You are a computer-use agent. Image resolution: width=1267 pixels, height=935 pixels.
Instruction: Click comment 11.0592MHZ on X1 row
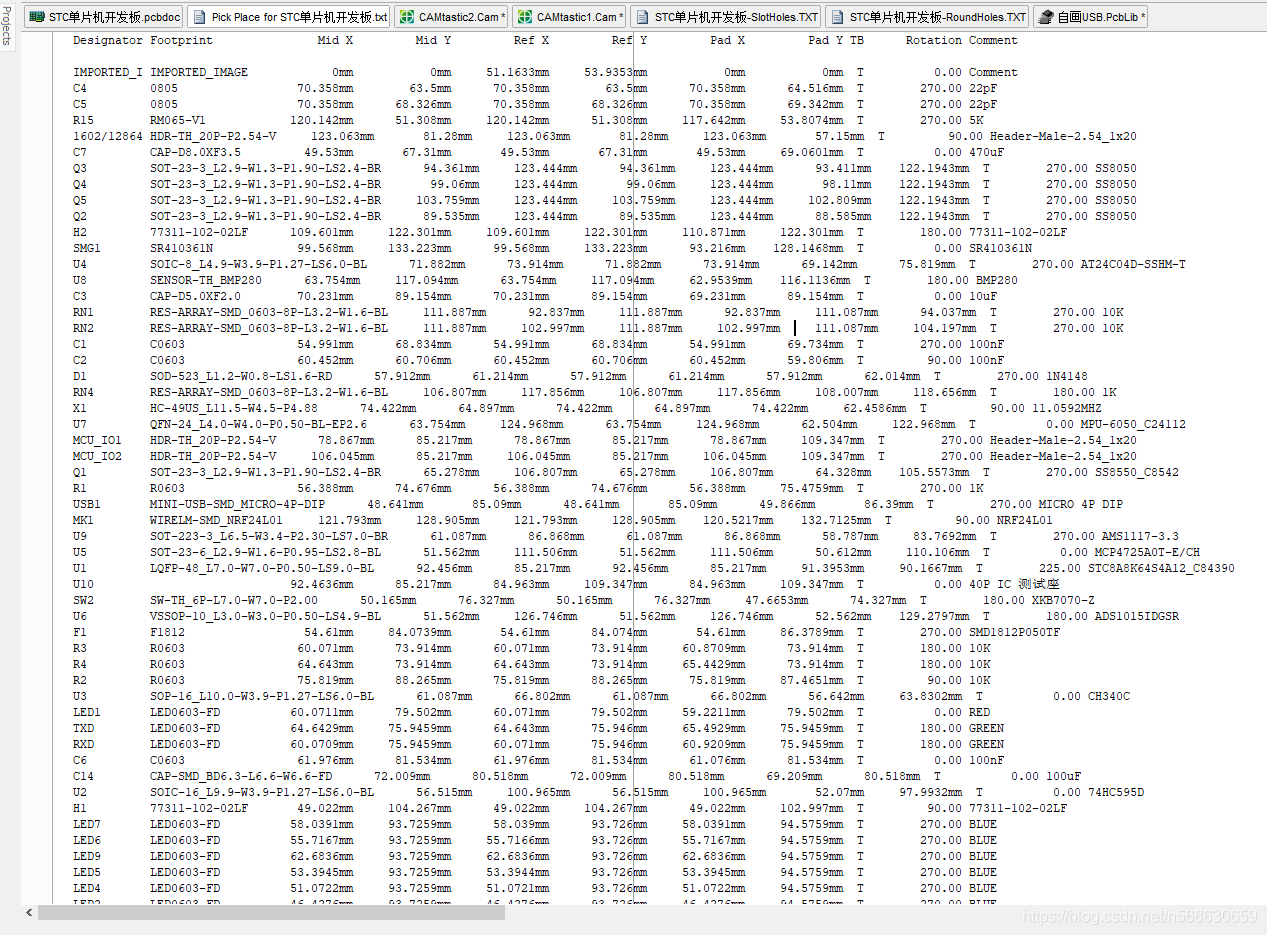[x=1066, y=408]
